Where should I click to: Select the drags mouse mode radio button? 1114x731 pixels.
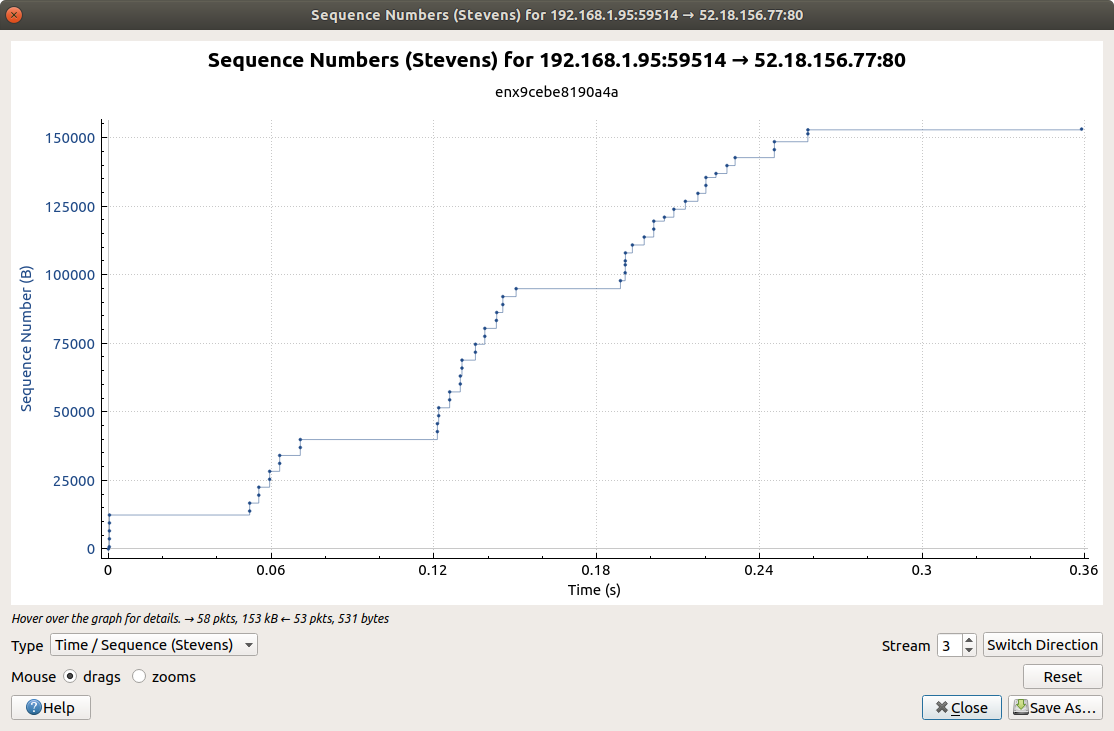[x=70, y=676]
